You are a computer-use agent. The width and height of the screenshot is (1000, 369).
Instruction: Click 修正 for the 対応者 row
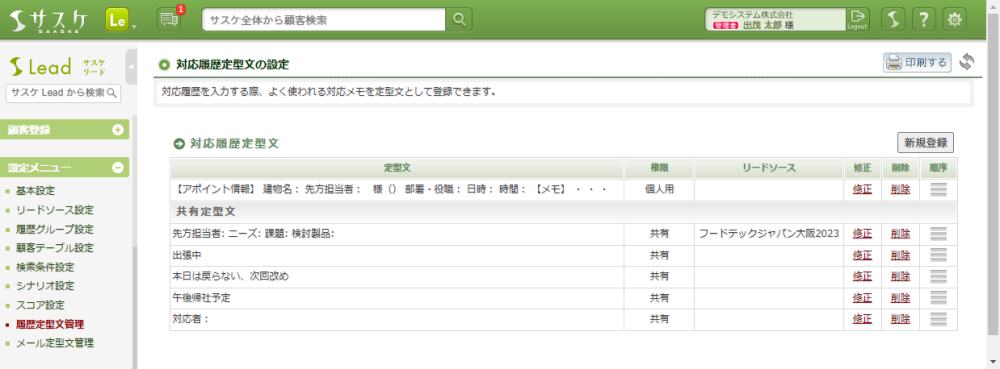pyautogui.click(x=862, y=319)
